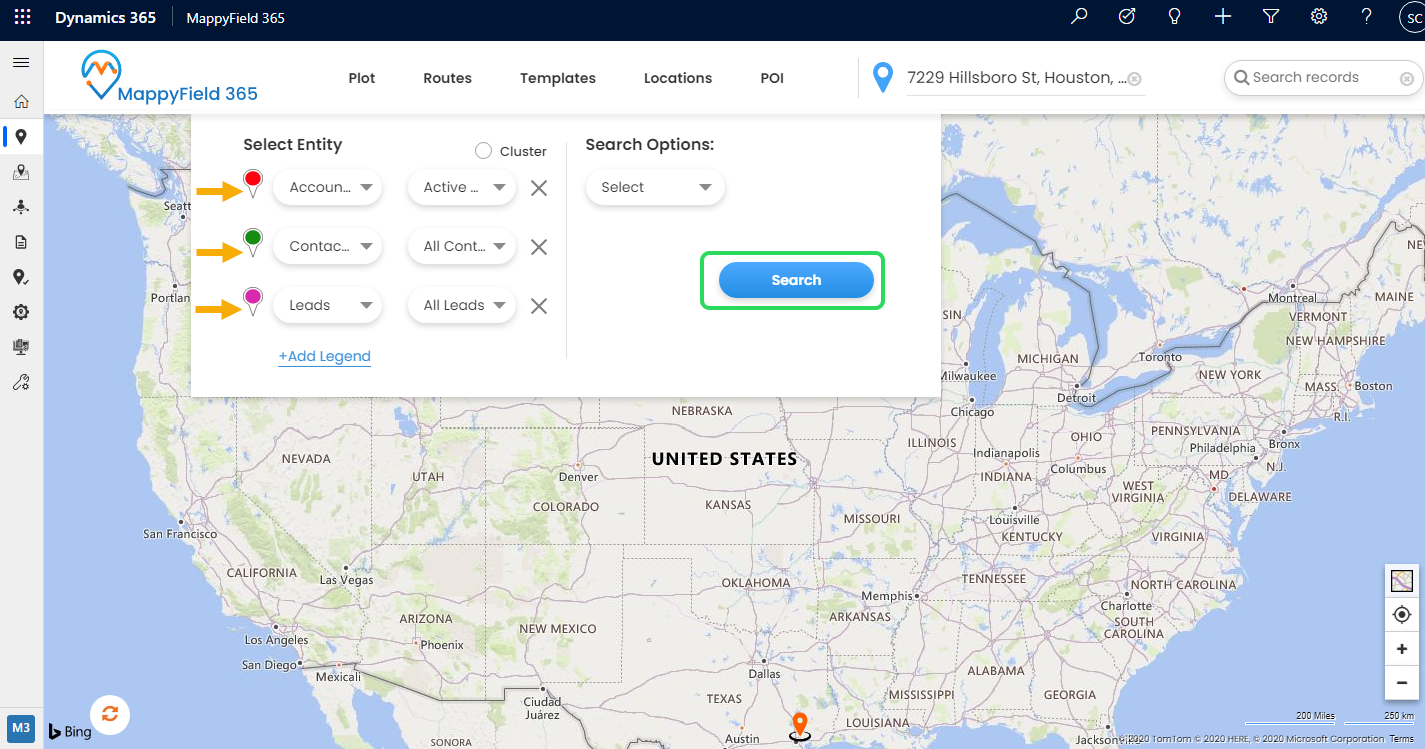Click the blue Search button
Screen dimensions: 1425x749
pos(796,280)
